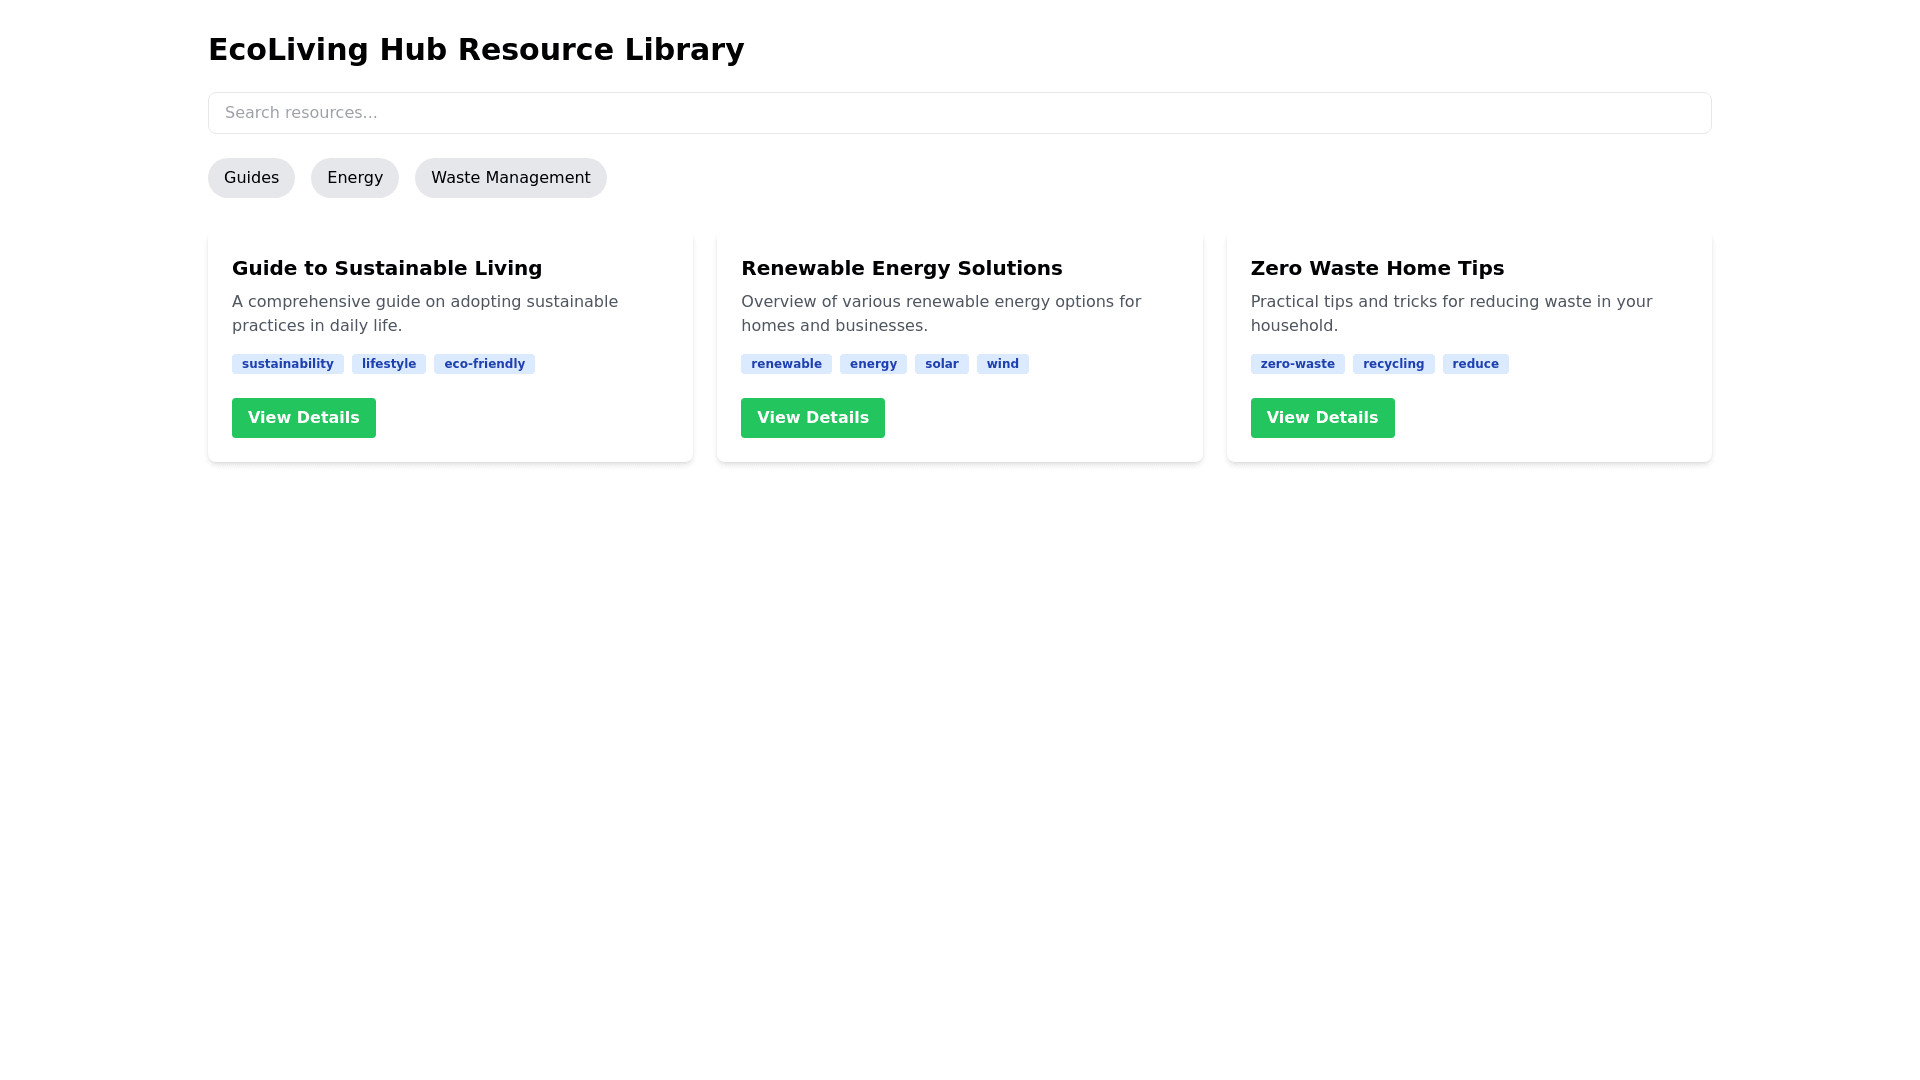
Task: Click the Zero Waste Home Tips heading
Action: [x=1377, y=268]
